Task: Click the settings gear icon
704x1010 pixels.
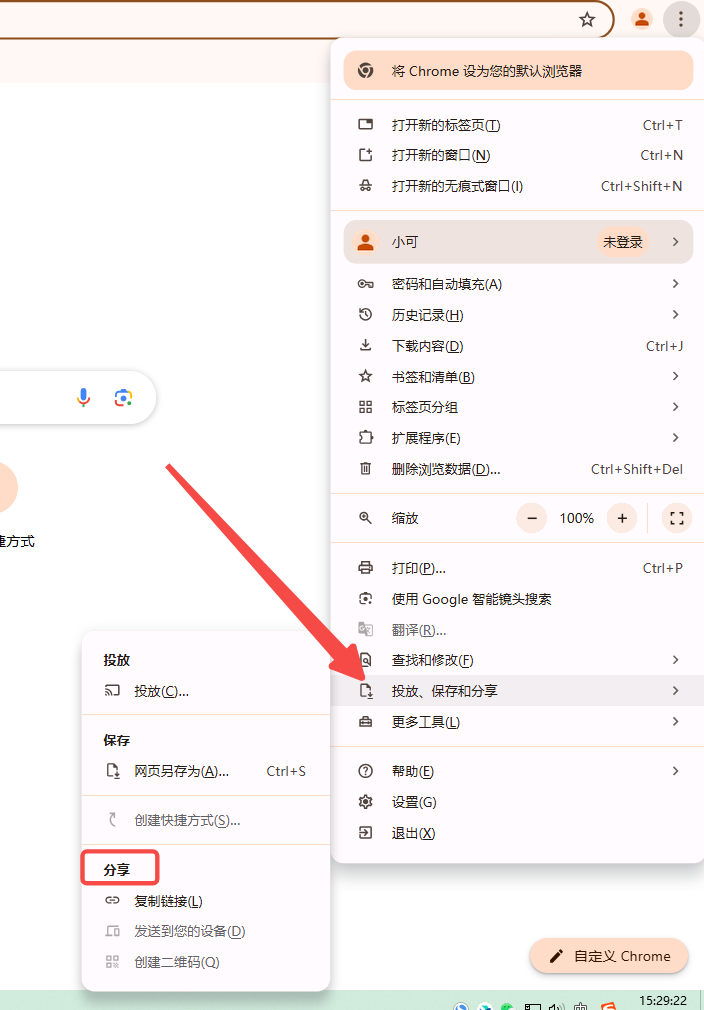Action: (x=365, y=802)
